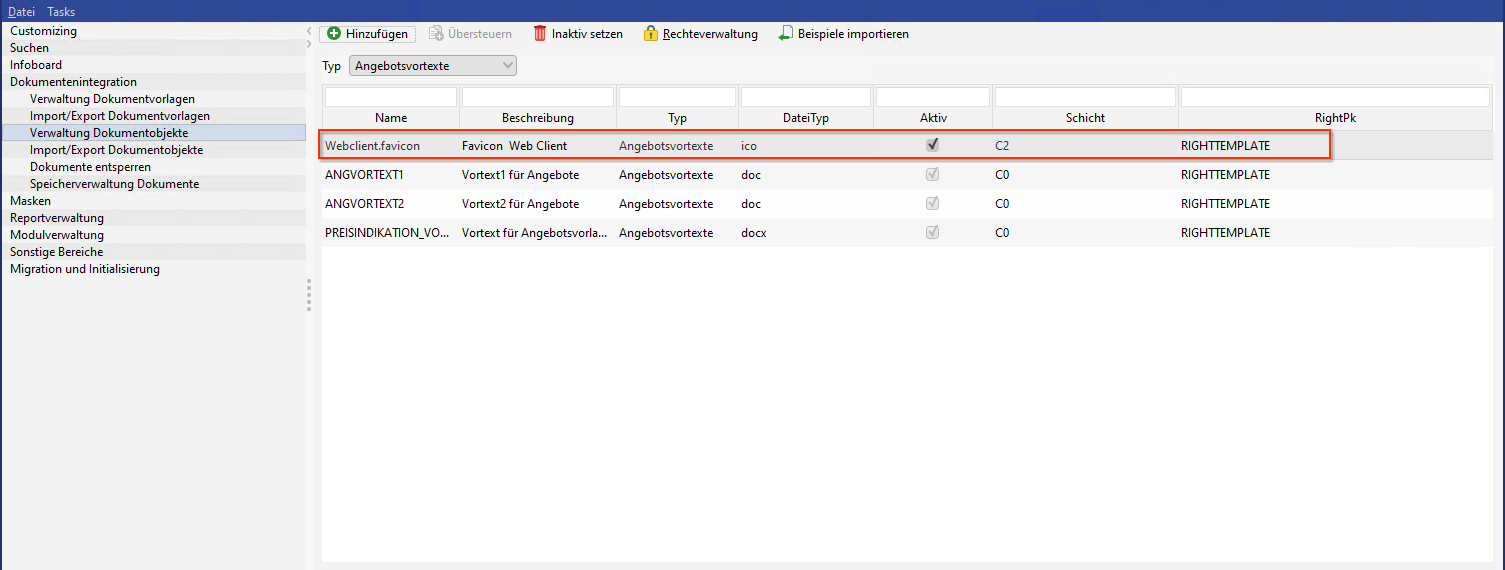Click the red trash Inaktiv setzen icon

coord(540,34)
